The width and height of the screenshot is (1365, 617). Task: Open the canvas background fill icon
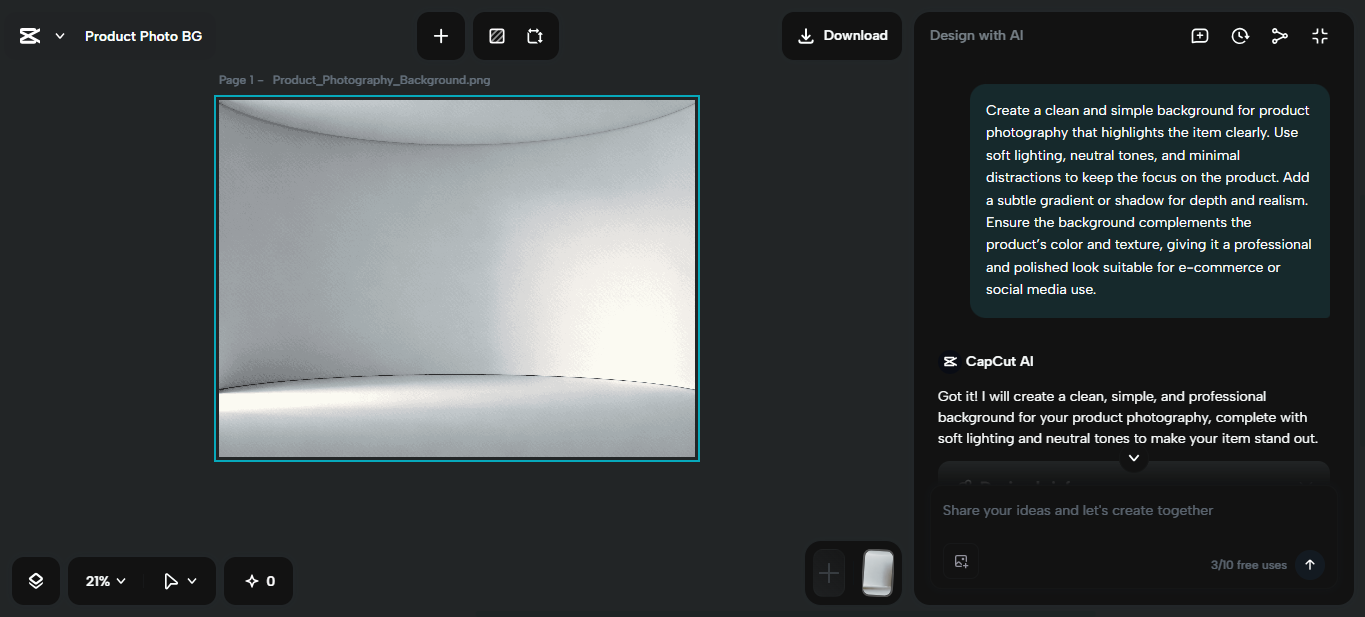tap(496, 35)
